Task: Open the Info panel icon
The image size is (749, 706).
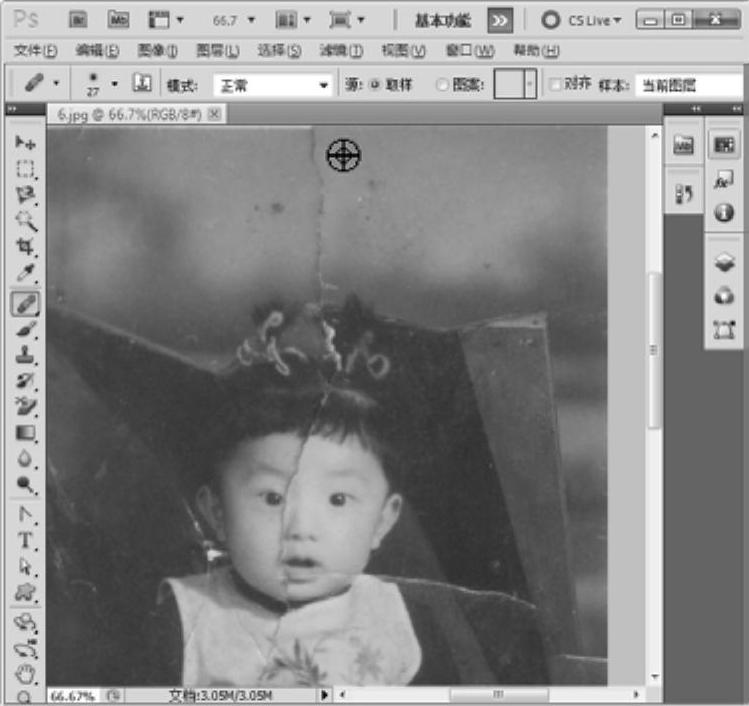Action: click(x=724, y=212)
